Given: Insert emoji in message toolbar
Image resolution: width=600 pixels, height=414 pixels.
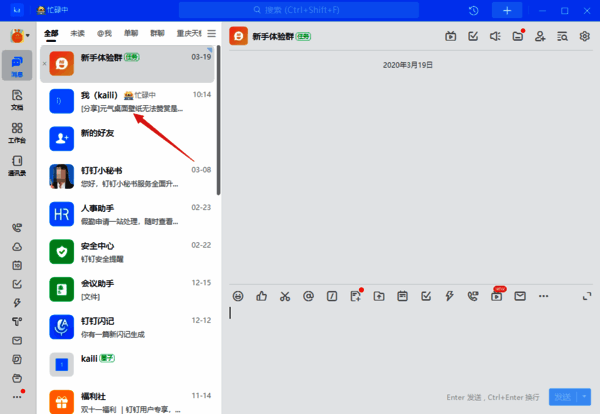Looking at the screenshot, I should (238, 296).
